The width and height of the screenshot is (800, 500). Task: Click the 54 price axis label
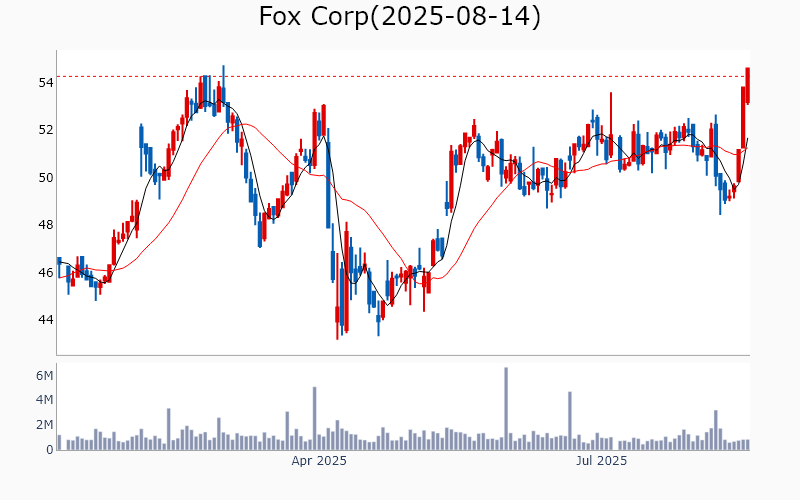46,82
